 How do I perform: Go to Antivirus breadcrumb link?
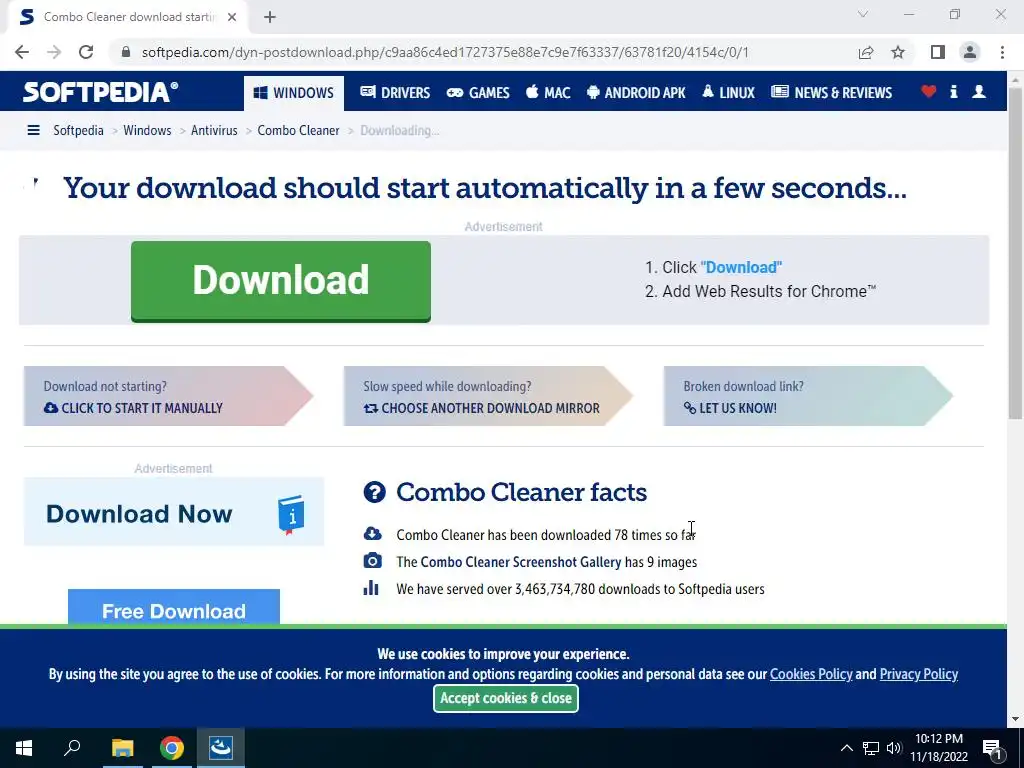(214, 131)
